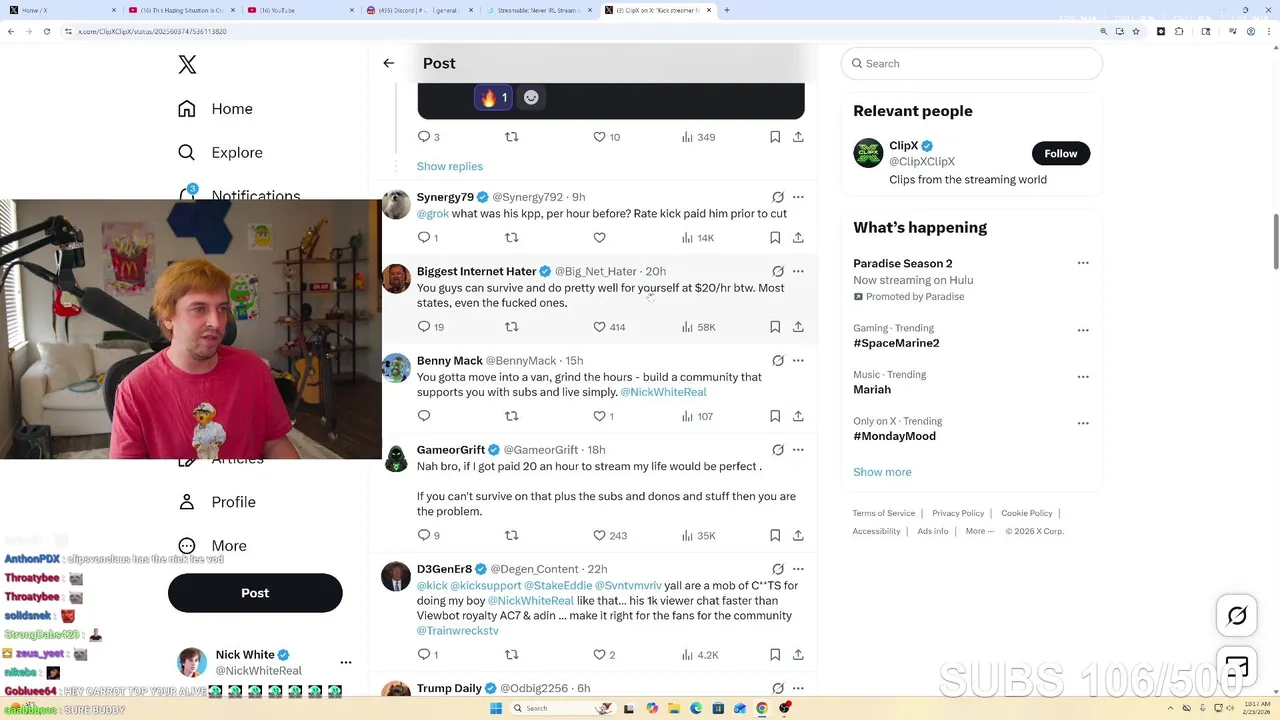Share D3GenEr8's post

pos(798,654)
